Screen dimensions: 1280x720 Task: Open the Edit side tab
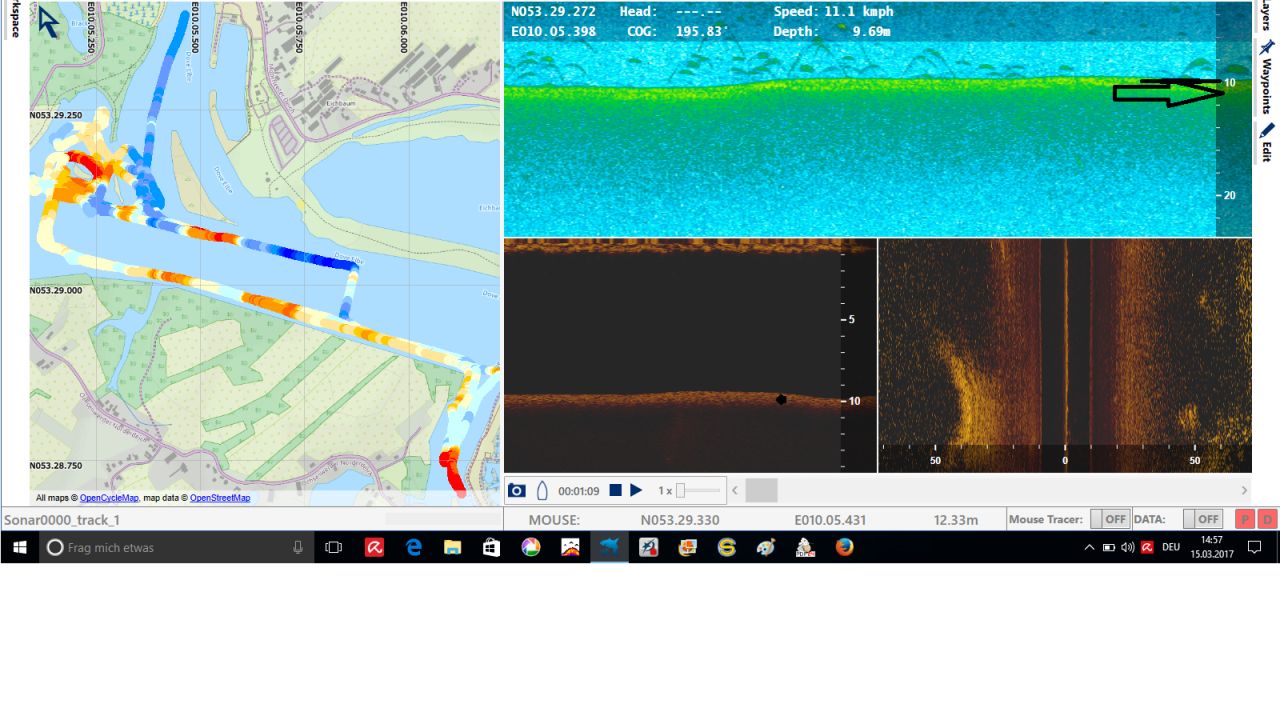(1266, 143)
